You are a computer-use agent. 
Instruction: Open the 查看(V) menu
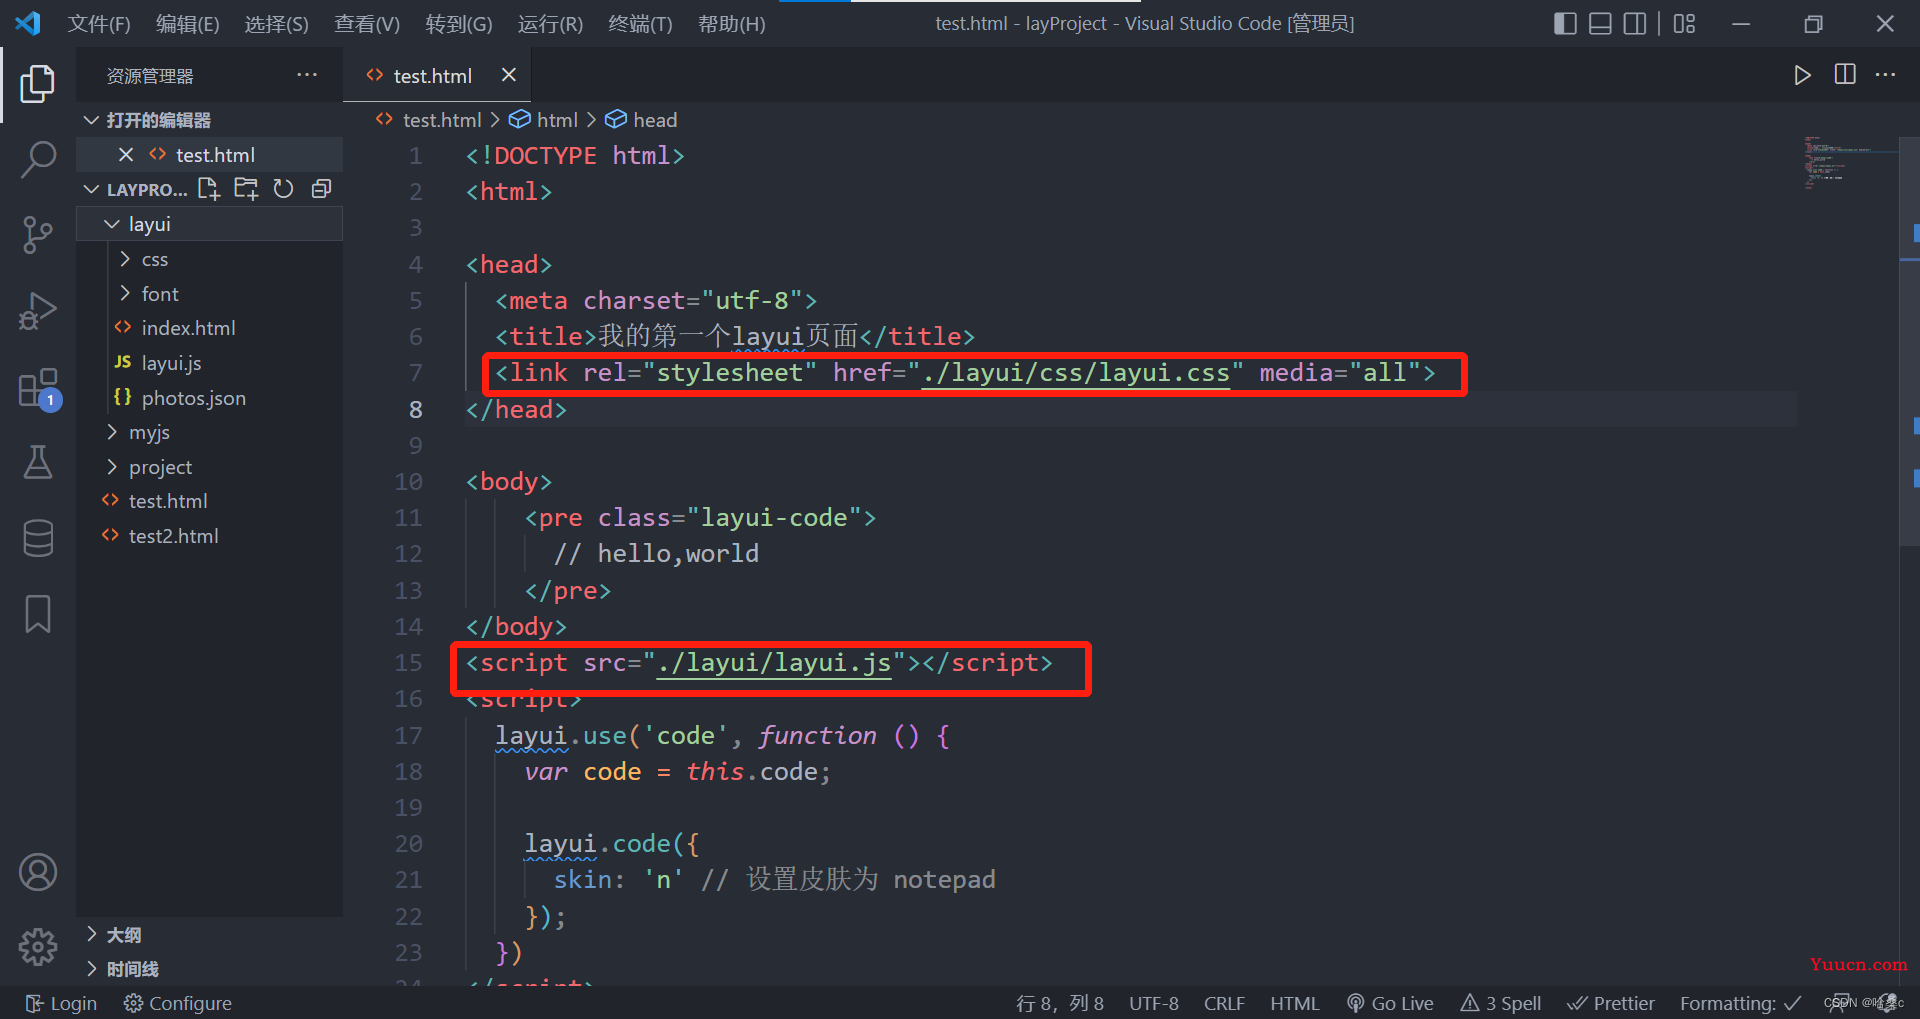point(367,23)
